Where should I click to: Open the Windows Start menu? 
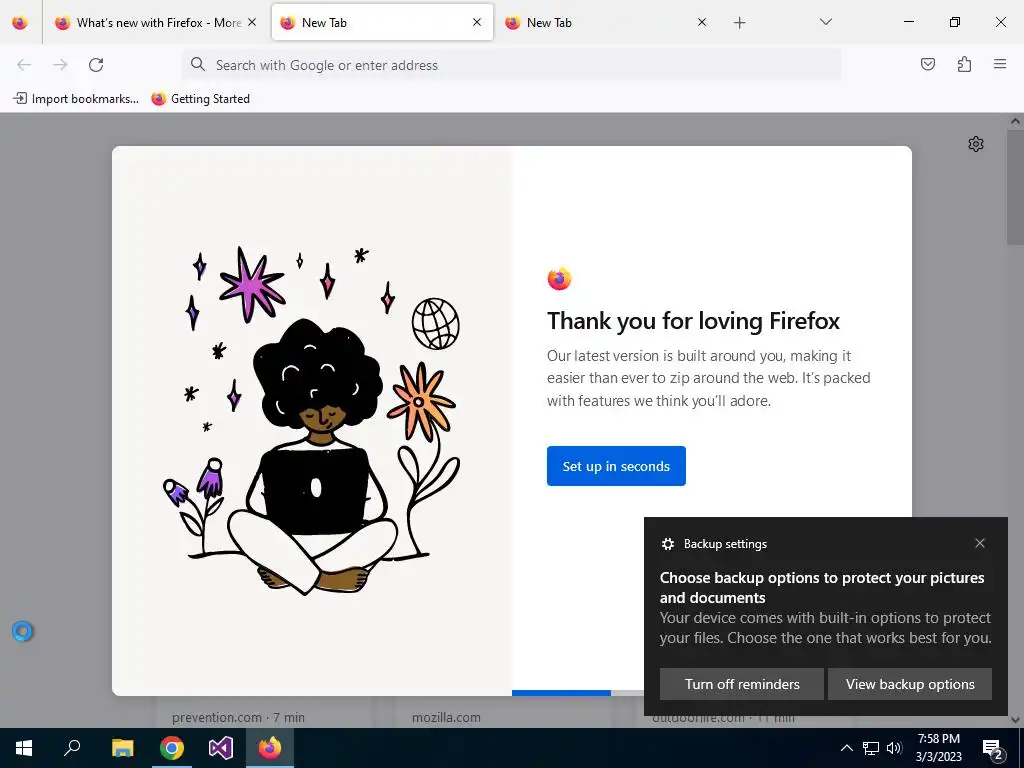[x=24, y=748]
